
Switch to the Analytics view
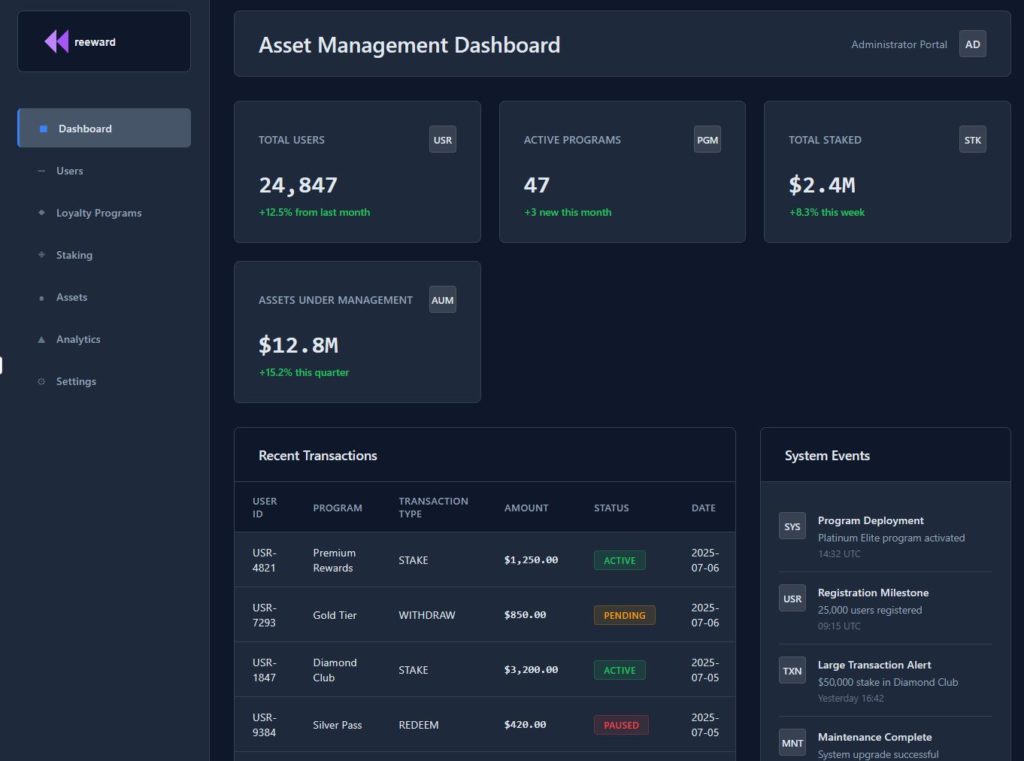click(104, 339)
